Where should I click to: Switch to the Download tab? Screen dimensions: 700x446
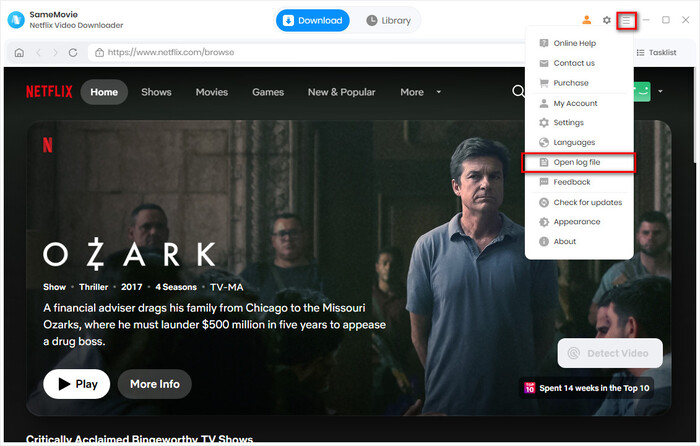coord(312,21)
